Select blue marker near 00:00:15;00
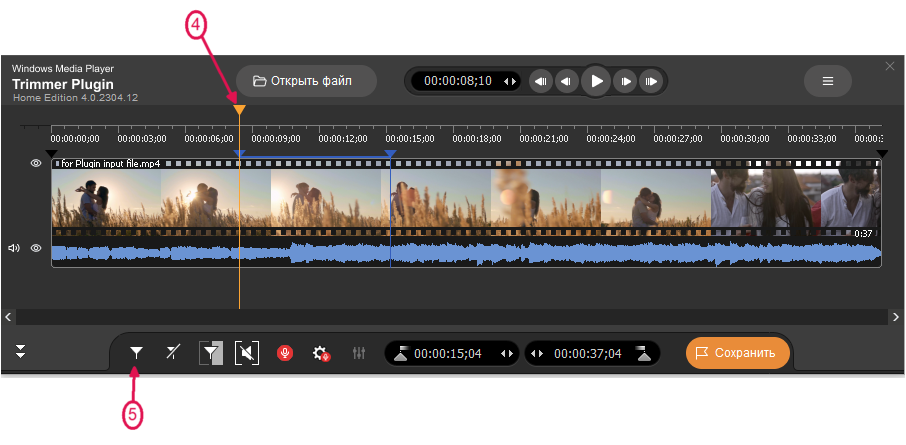906x445 pixels. click(391, 154)
